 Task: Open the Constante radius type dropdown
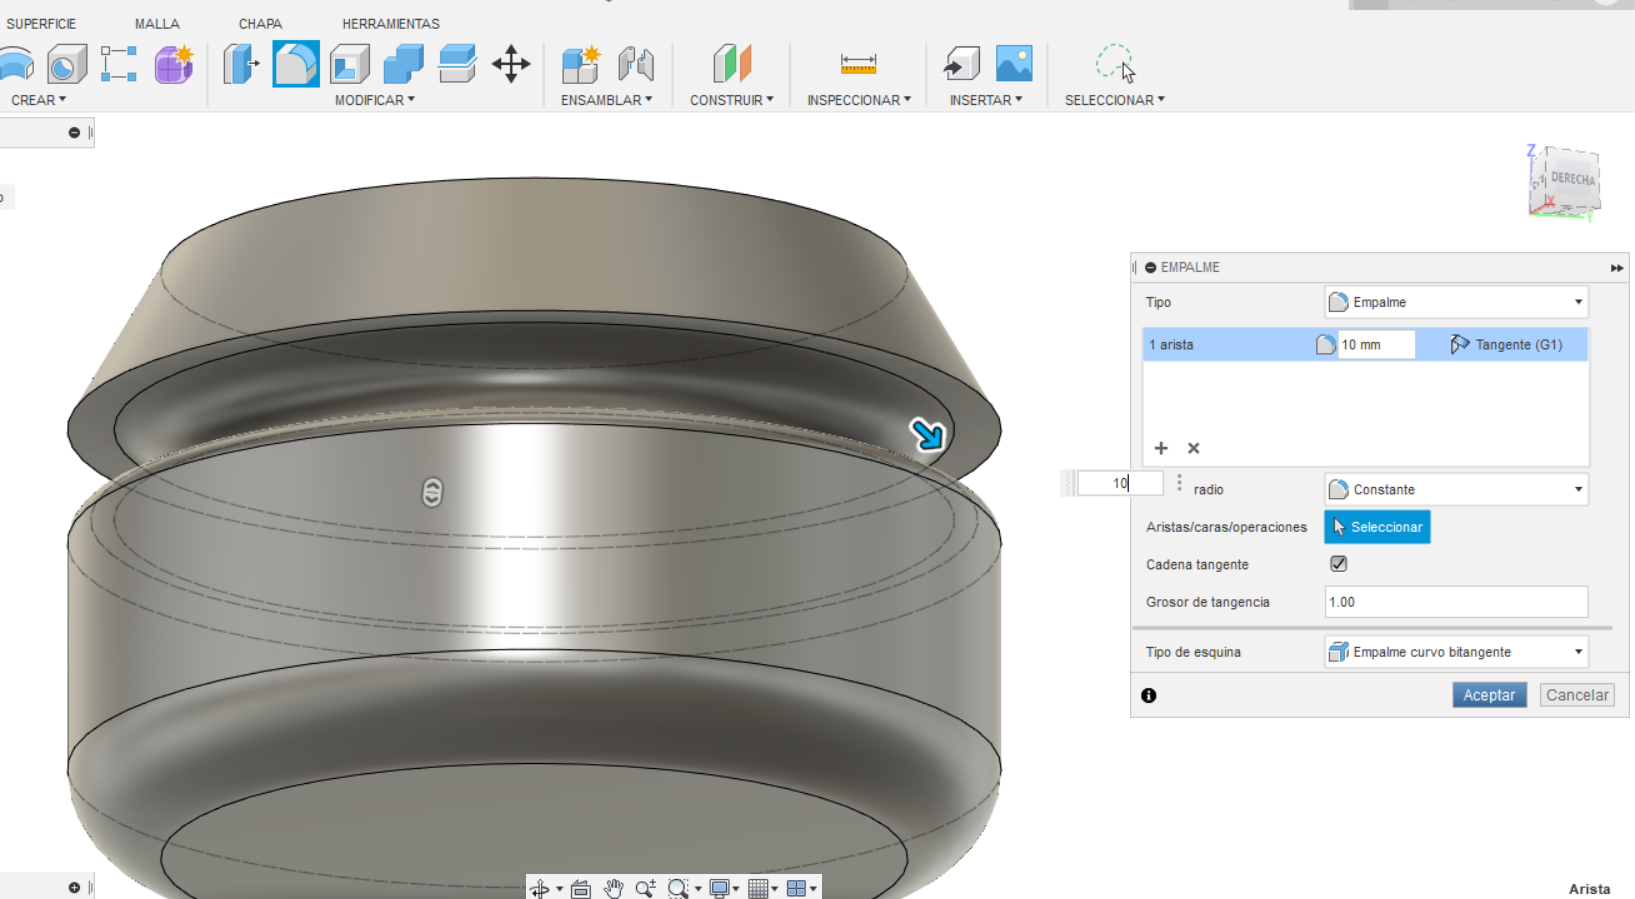[x=1456, y=489]
